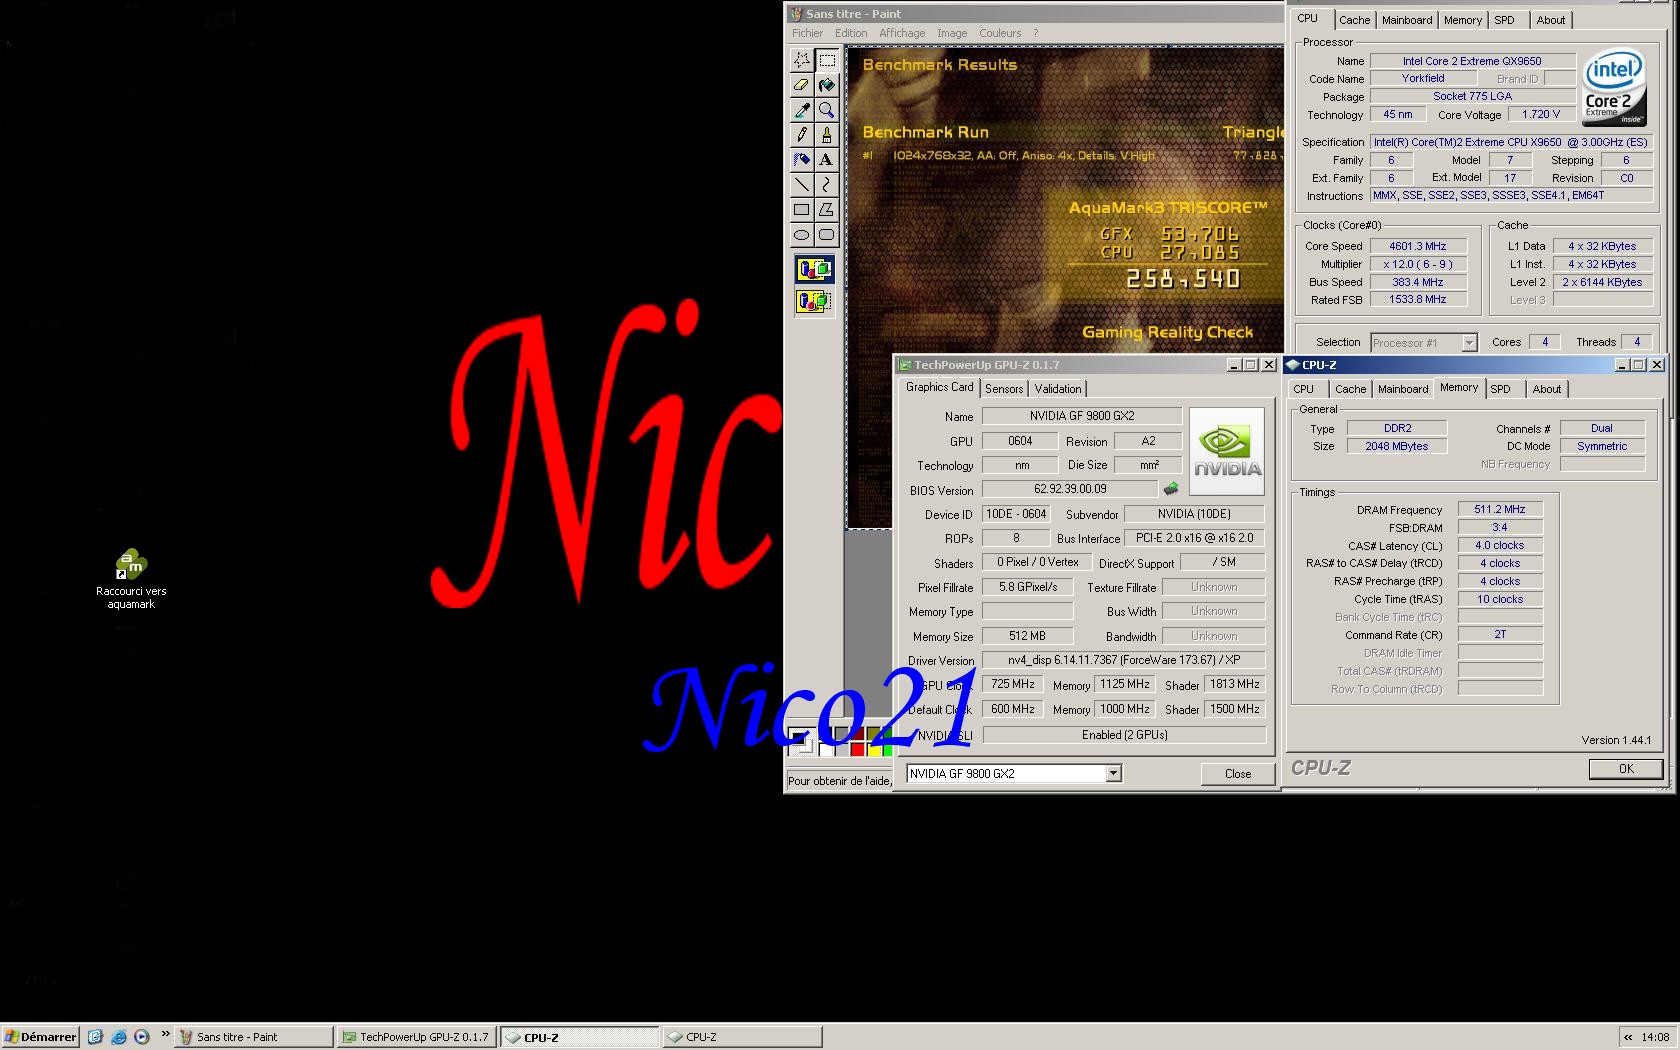Click the Driver Version field in GPU-Z

[x=1124, y=660]
